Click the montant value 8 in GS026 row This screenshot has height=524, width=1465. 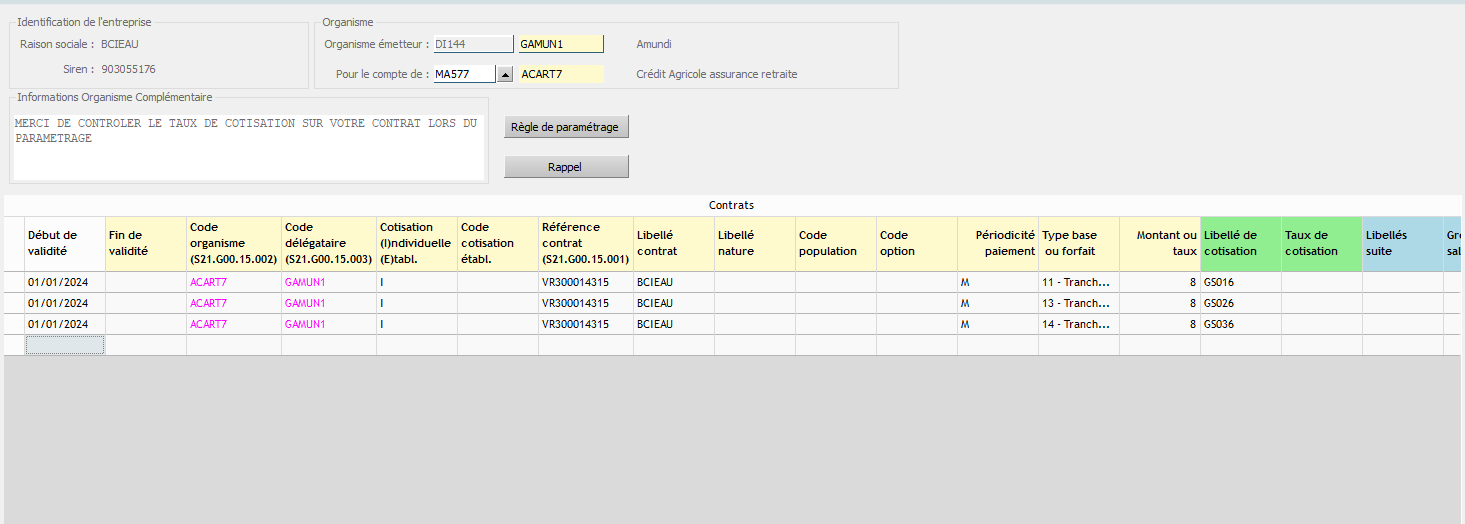point(1160,303)
